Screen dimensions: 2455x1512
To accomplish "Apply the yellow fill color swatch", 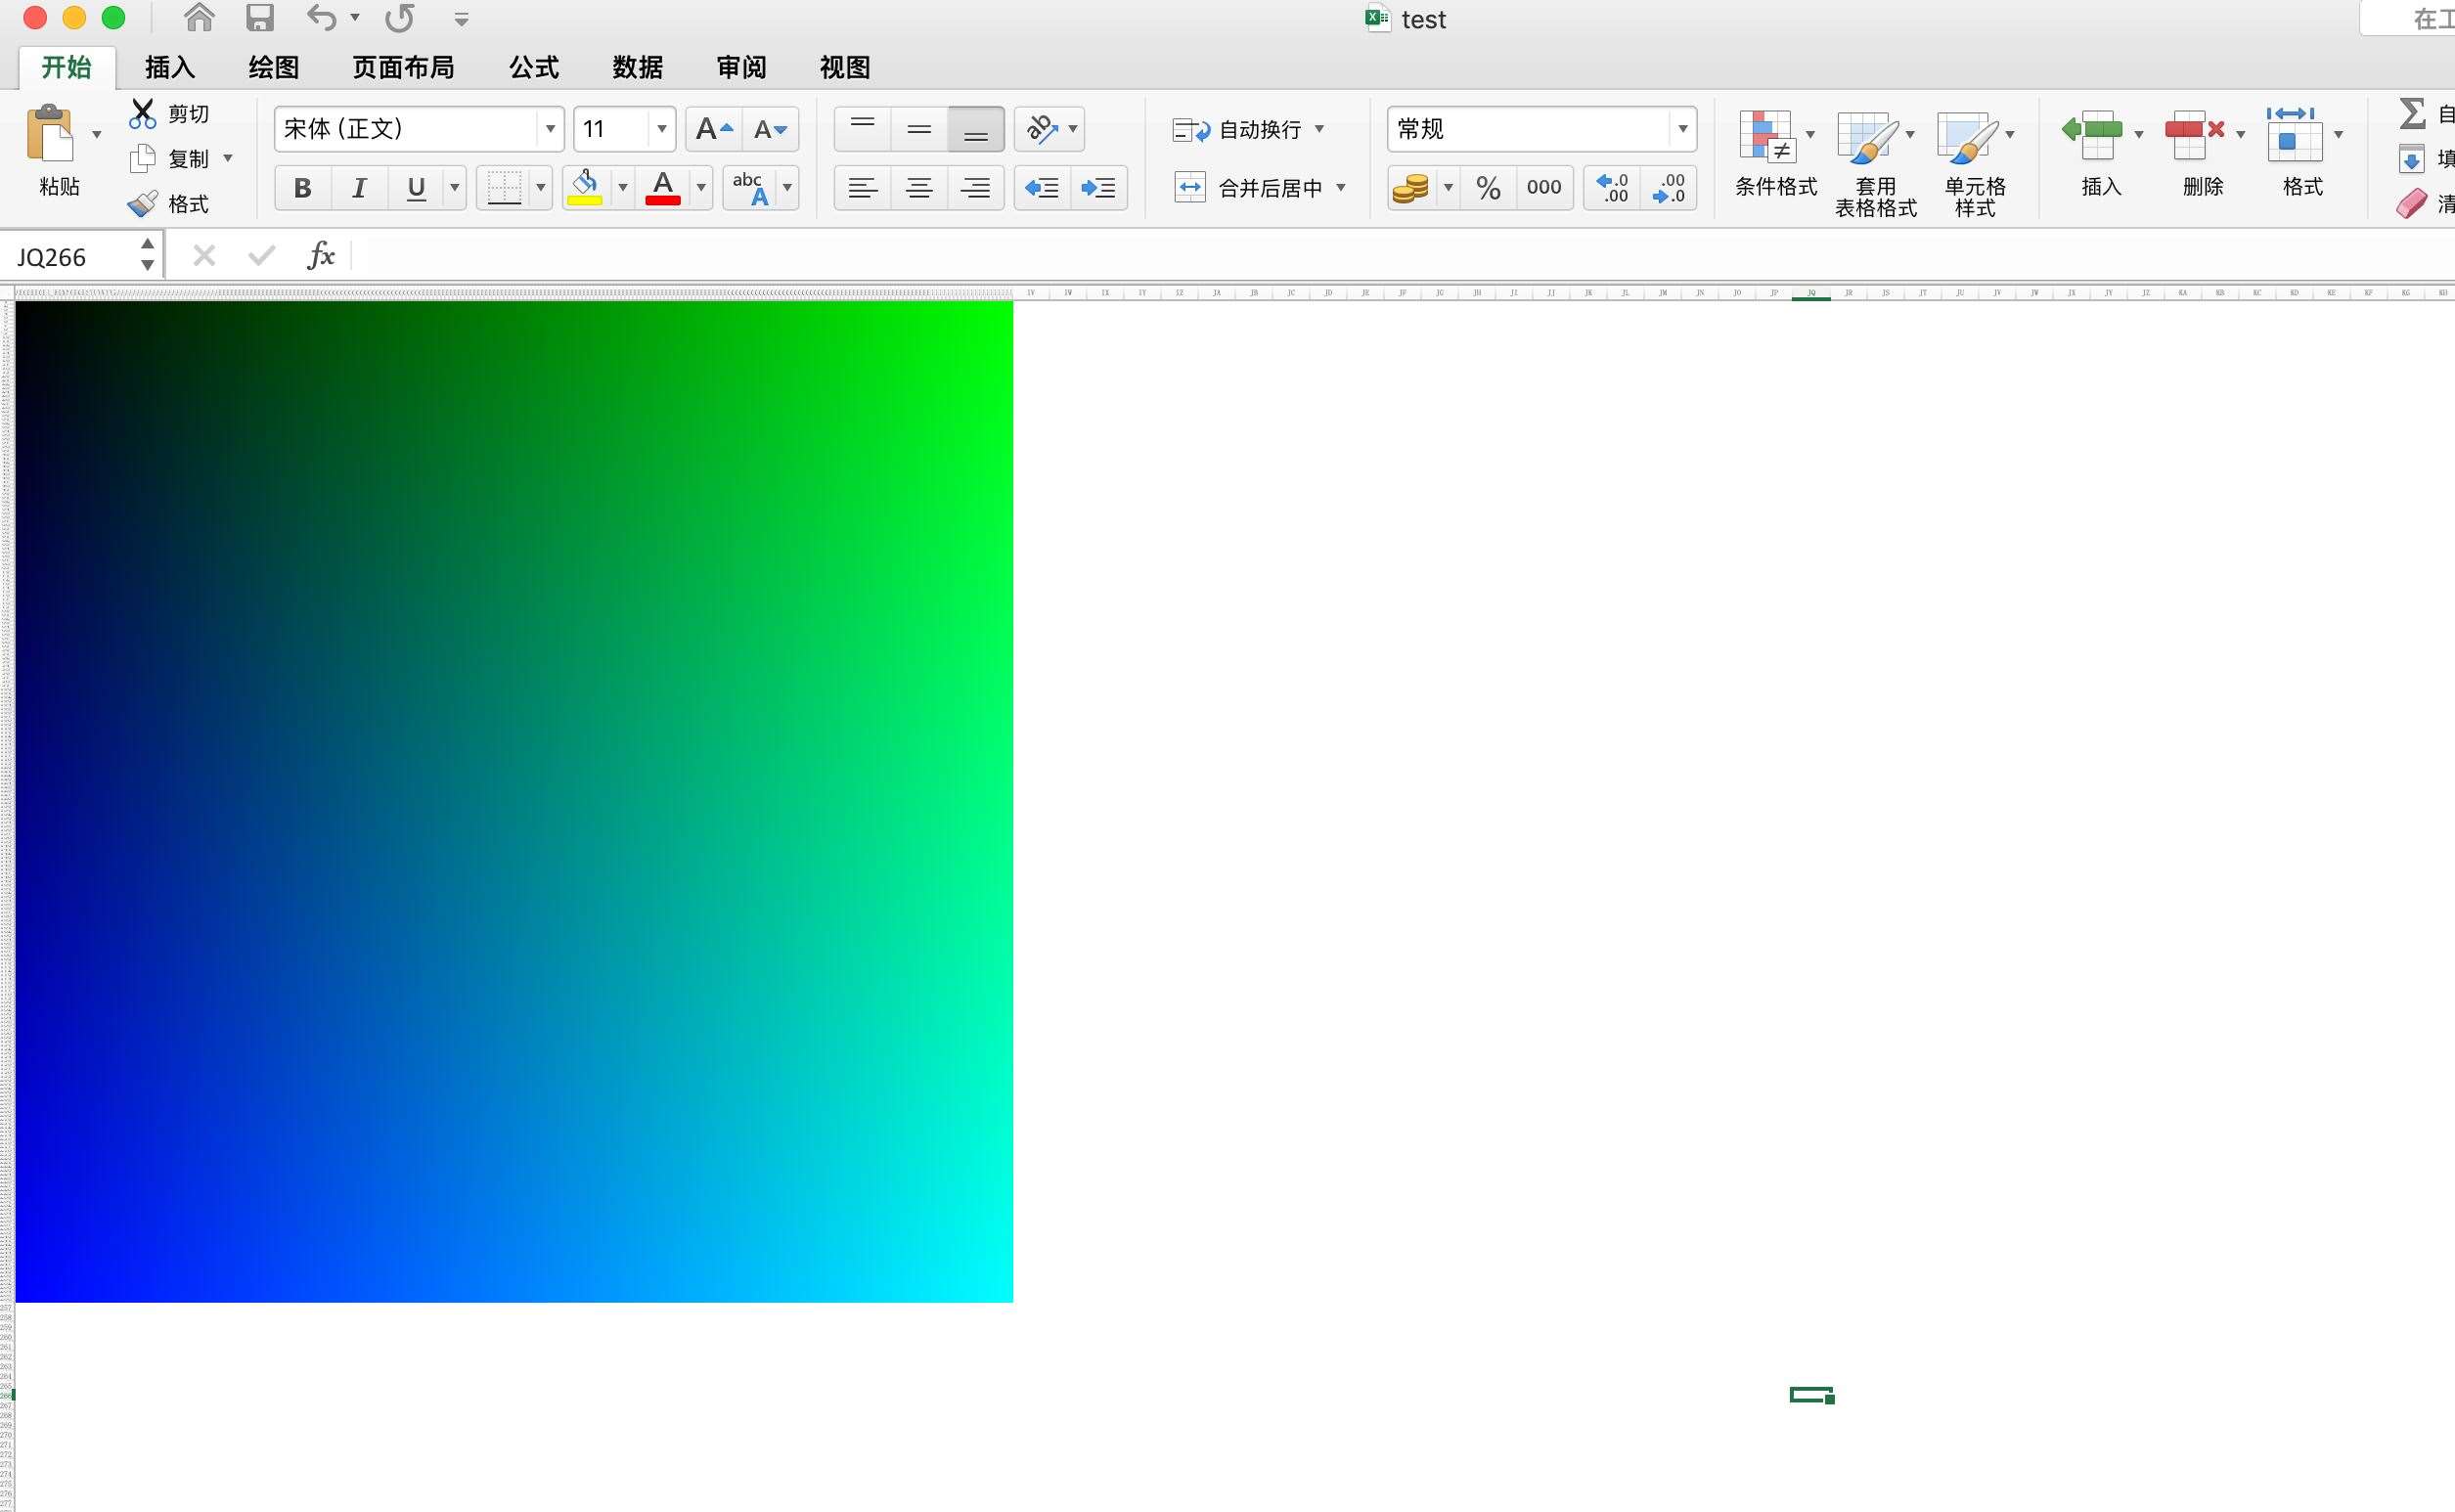I will pos(584,188).
